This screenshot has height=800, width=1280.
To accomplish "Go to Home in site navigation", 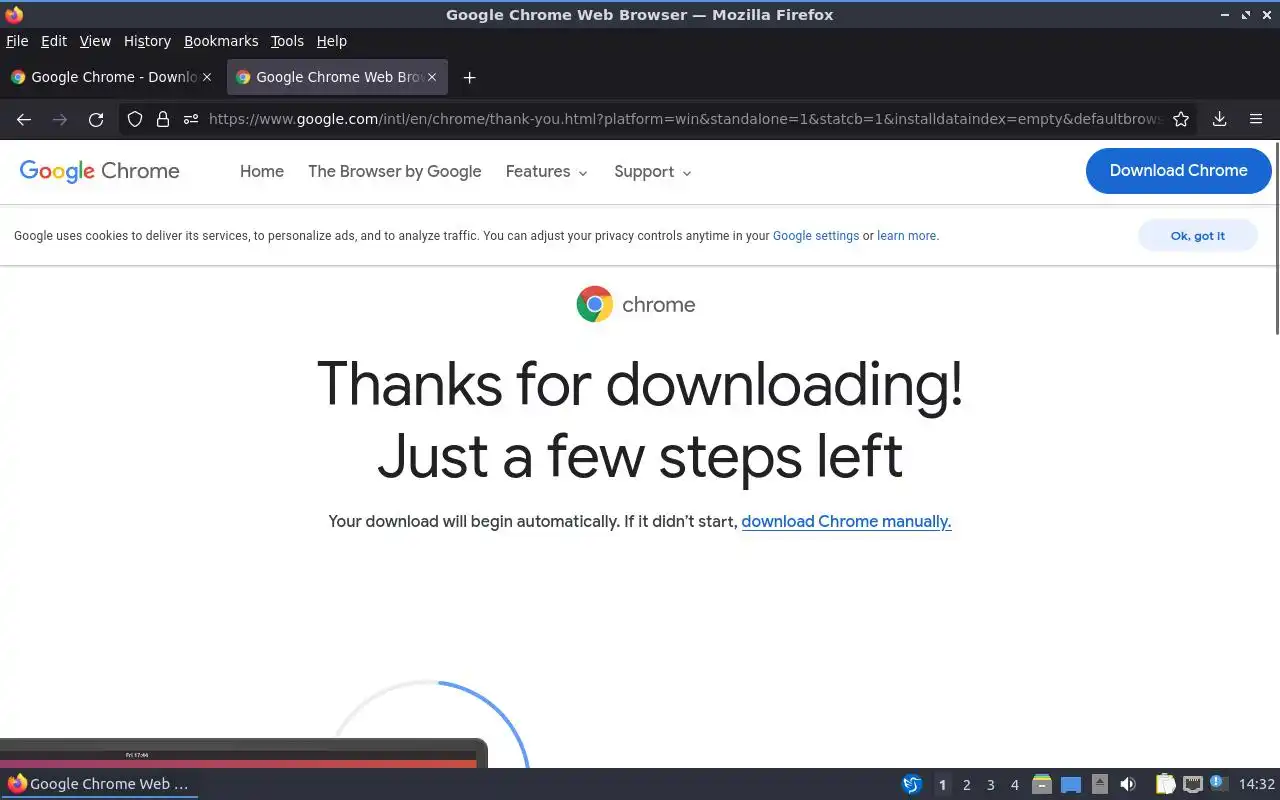I will [262, 172].
